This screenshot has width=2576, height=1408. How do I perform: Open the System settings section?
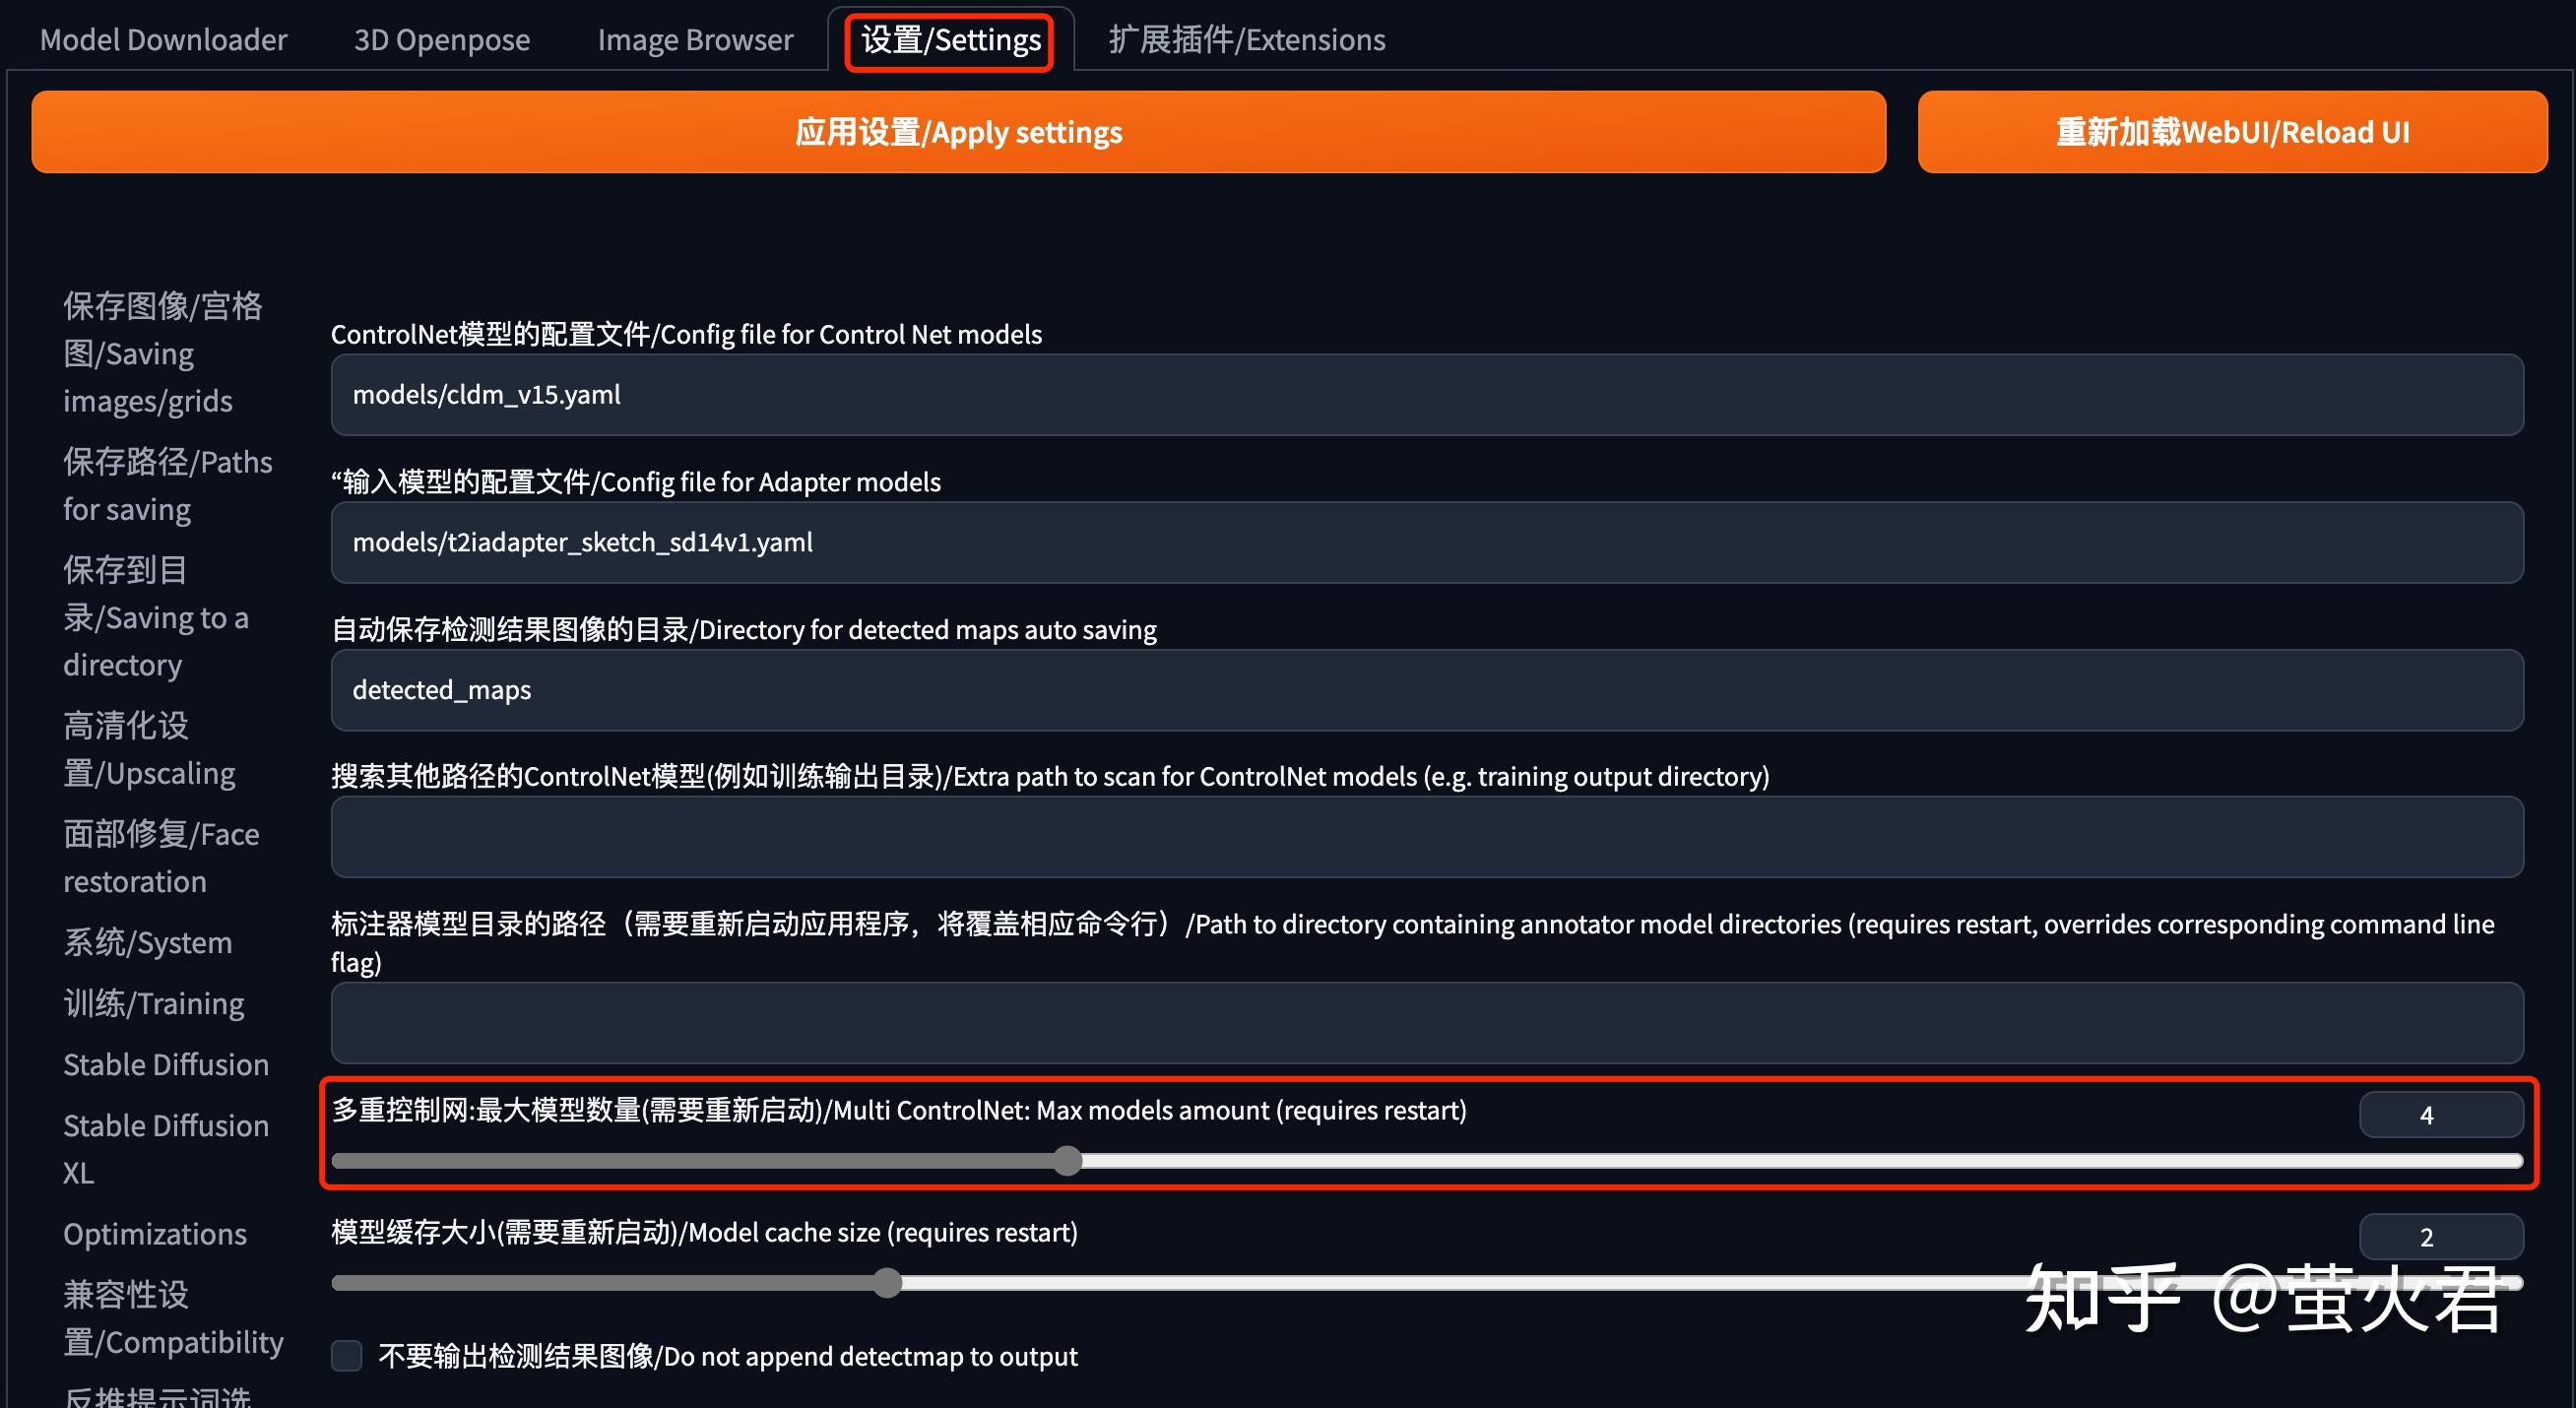click(147, 941)
